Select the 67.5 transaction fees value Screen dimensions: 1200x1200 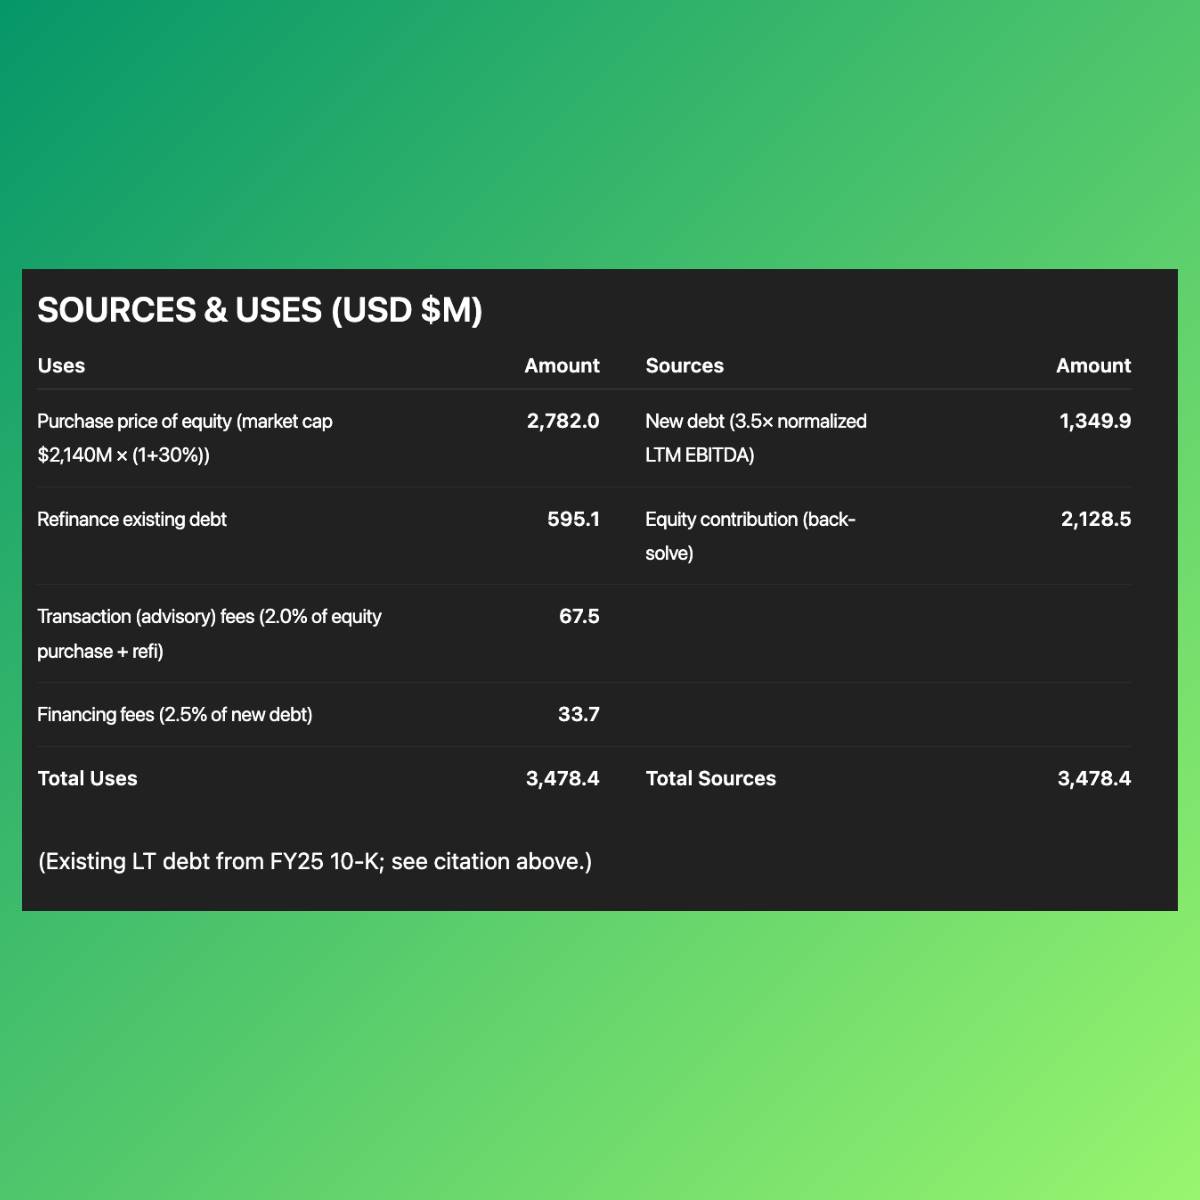click(579, 616)
